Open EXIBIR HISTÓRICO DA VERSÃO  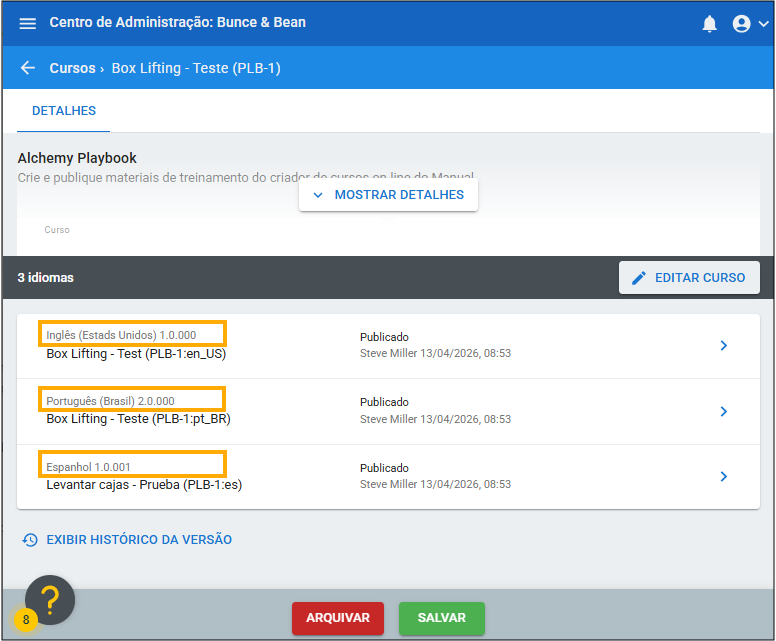pos(139,540)
